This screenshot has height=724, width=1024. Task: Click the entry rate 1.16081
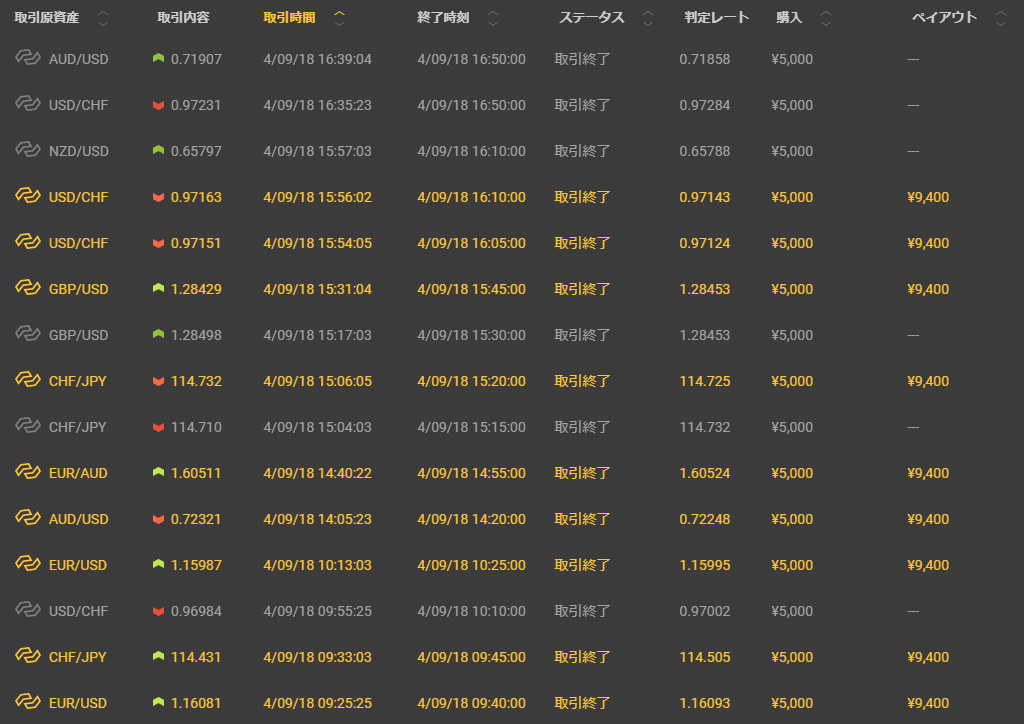tap(196, 703)
